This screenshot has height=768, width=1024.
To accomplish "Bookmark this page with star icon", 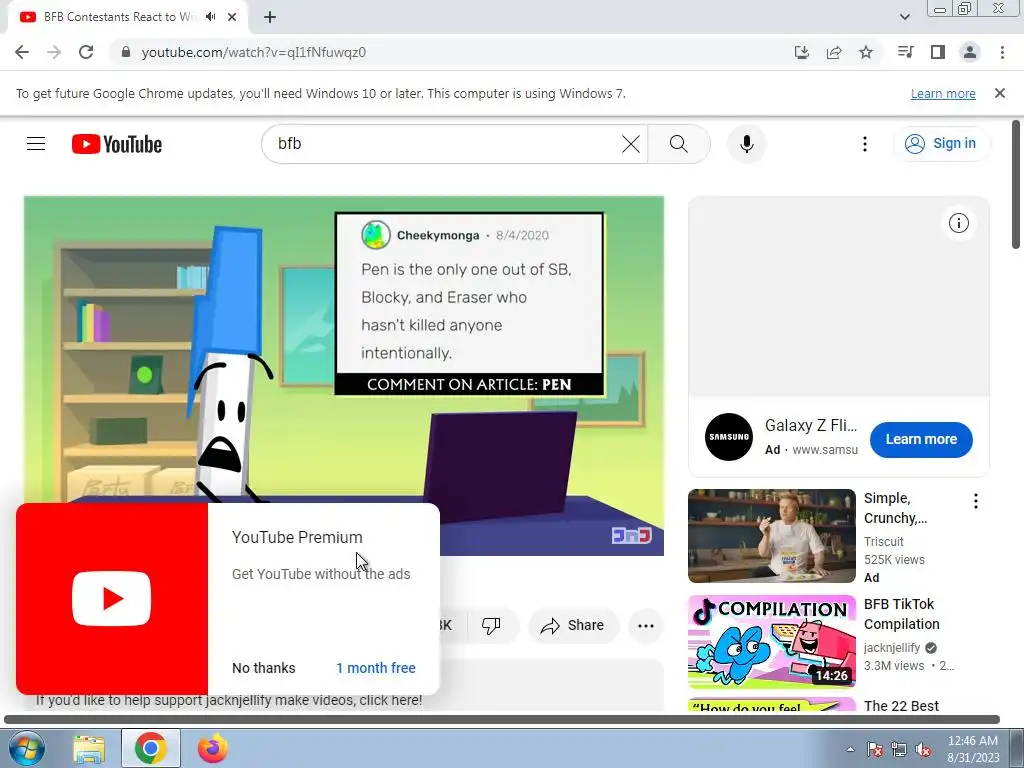I will pos(866,52).
